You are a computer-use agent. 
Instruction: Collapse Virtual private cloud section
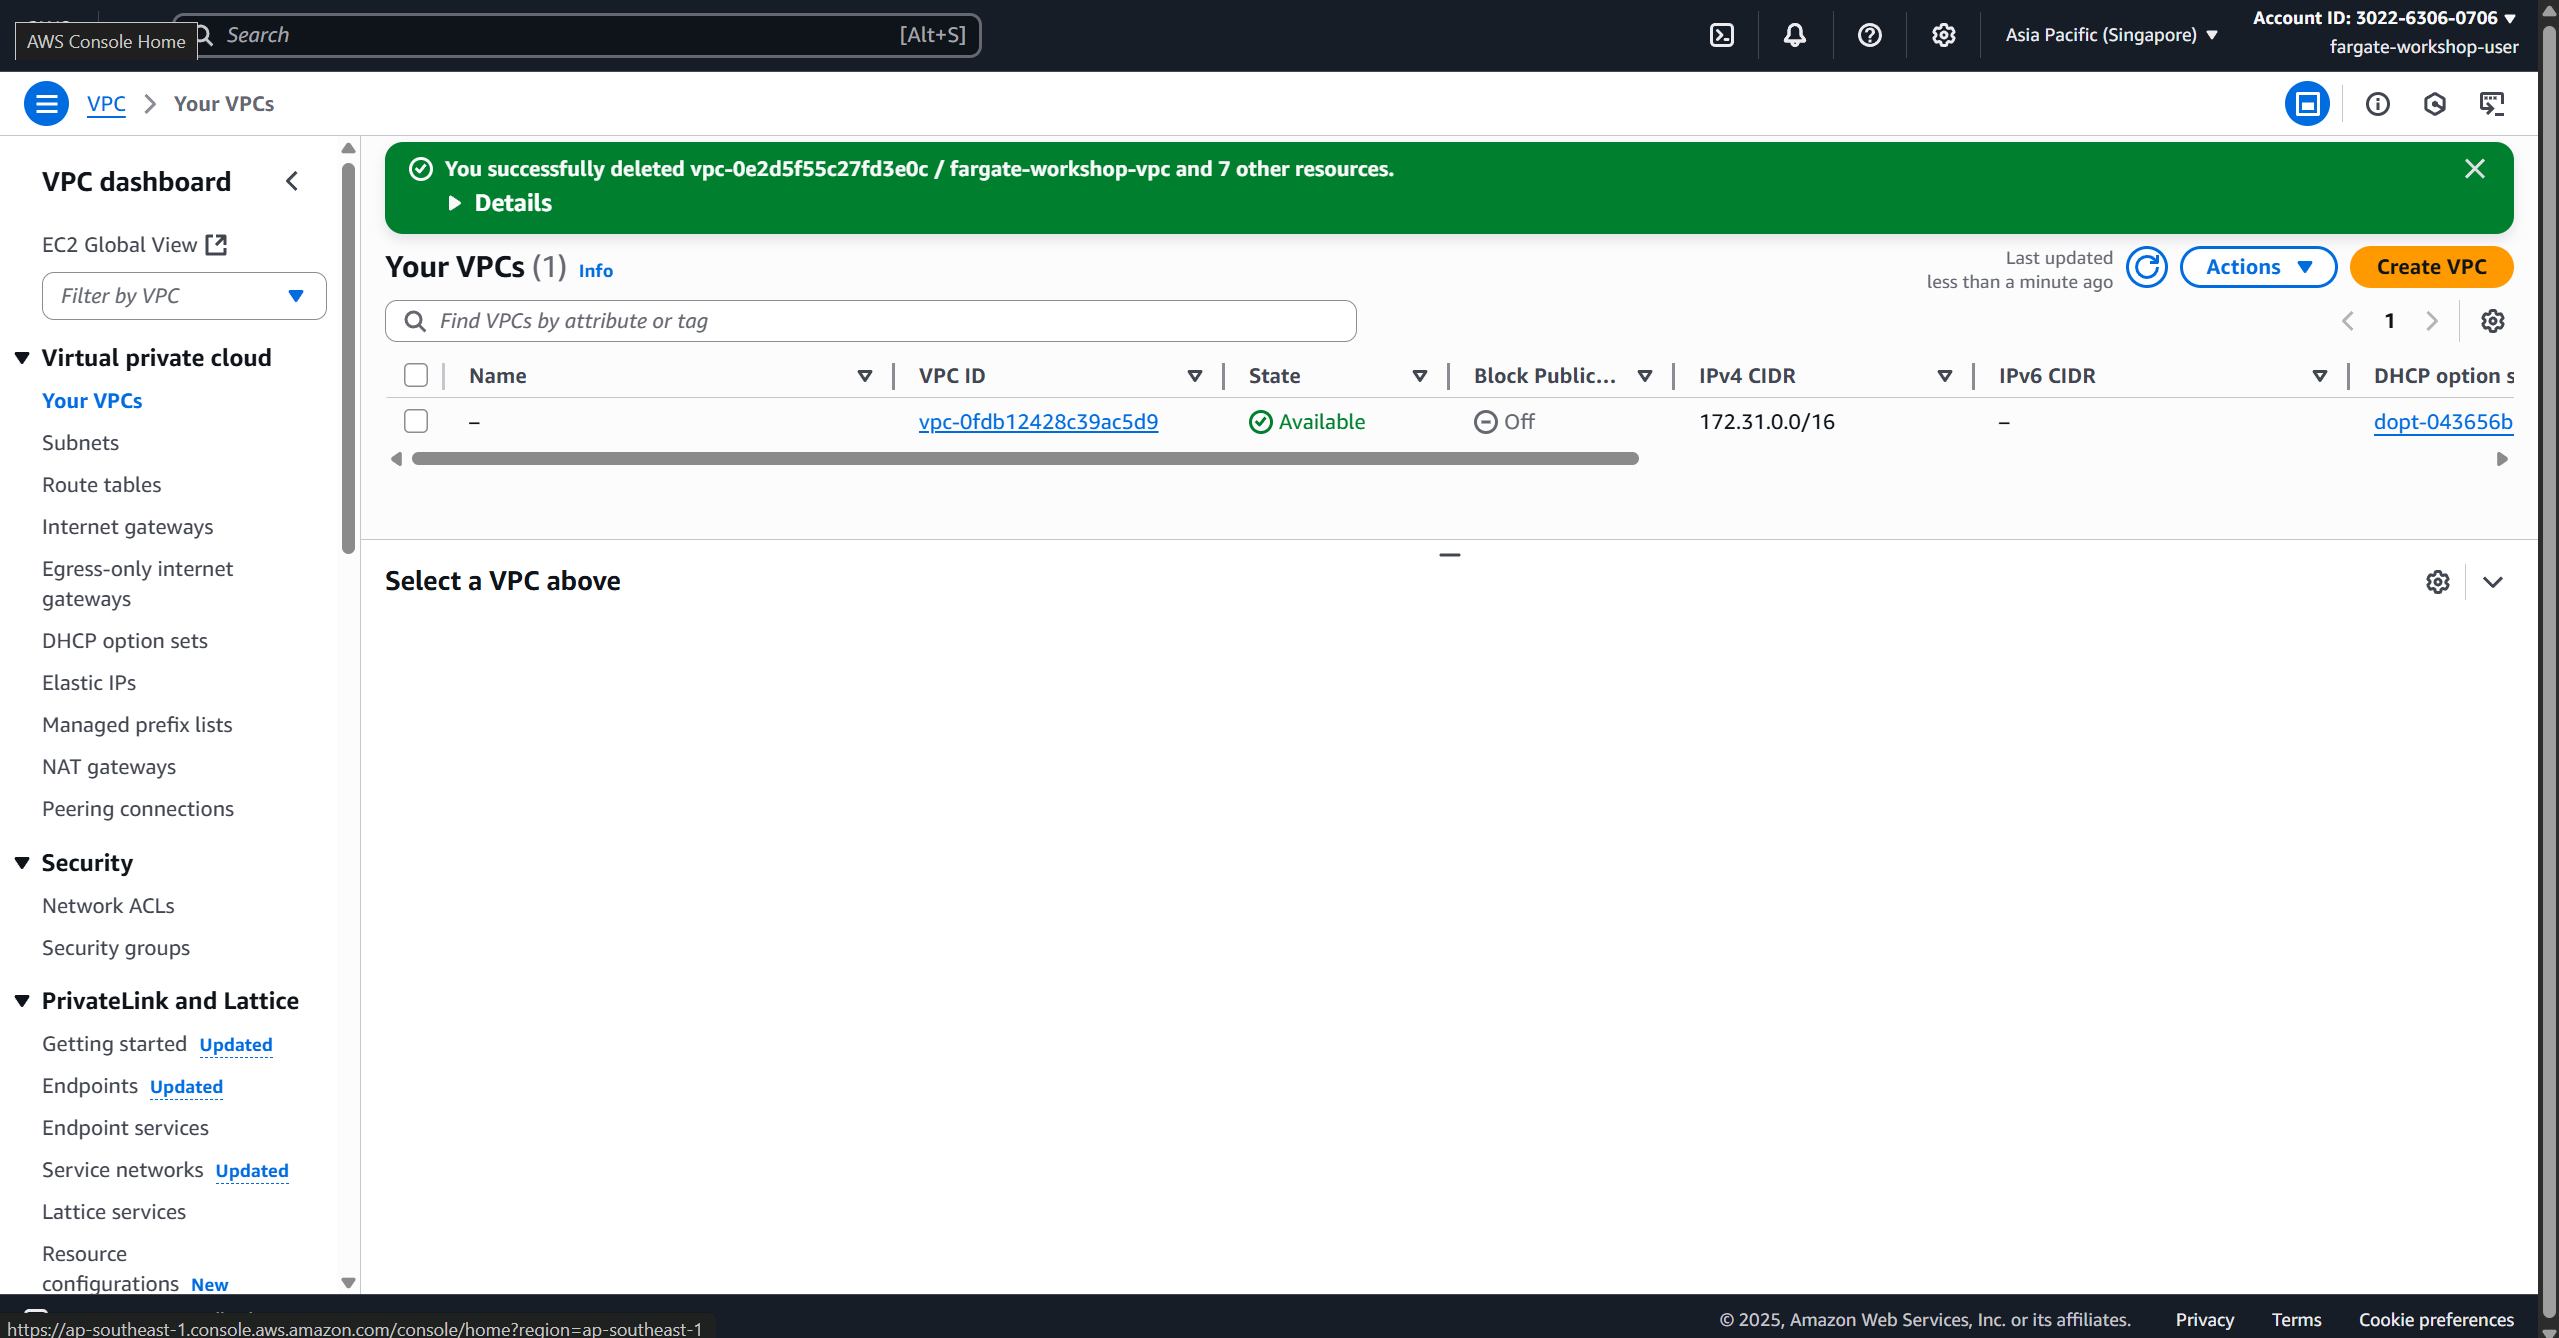point(22,358)
